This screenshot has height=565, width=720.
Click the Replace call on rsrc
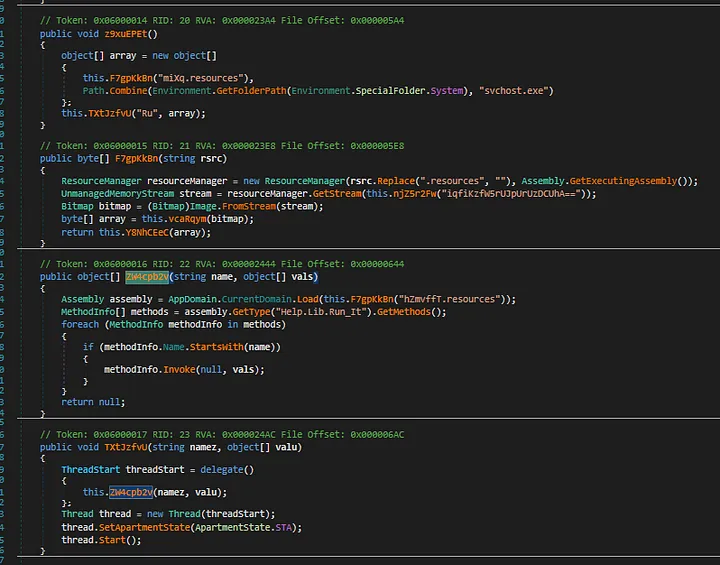pos(396,181)
